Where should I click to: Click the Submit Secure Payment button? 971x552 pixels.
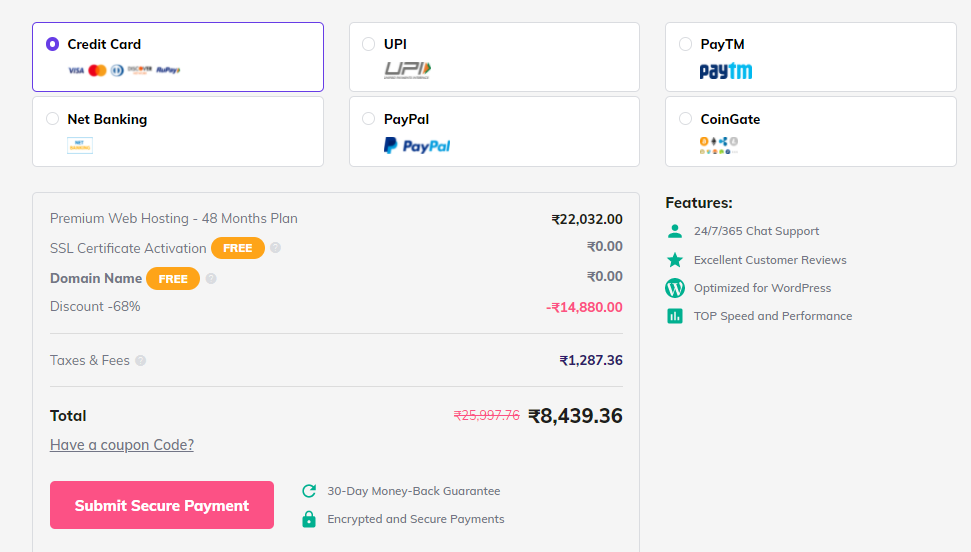(x=162, y=505)
